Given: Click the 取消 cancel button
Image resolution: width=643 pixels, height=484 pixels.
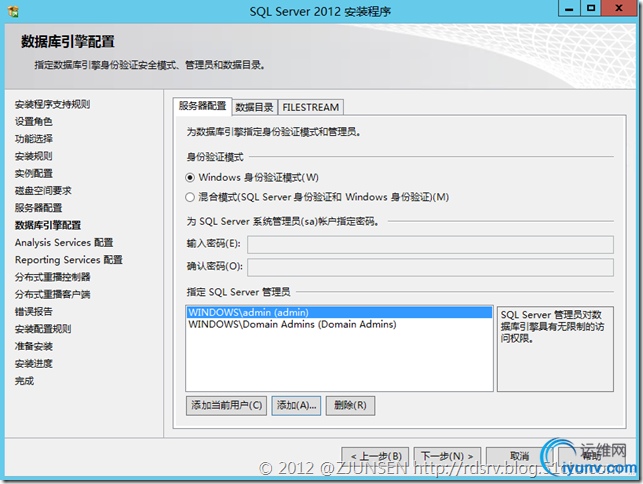Looking at the screenshot, I should tap(519, 456).
